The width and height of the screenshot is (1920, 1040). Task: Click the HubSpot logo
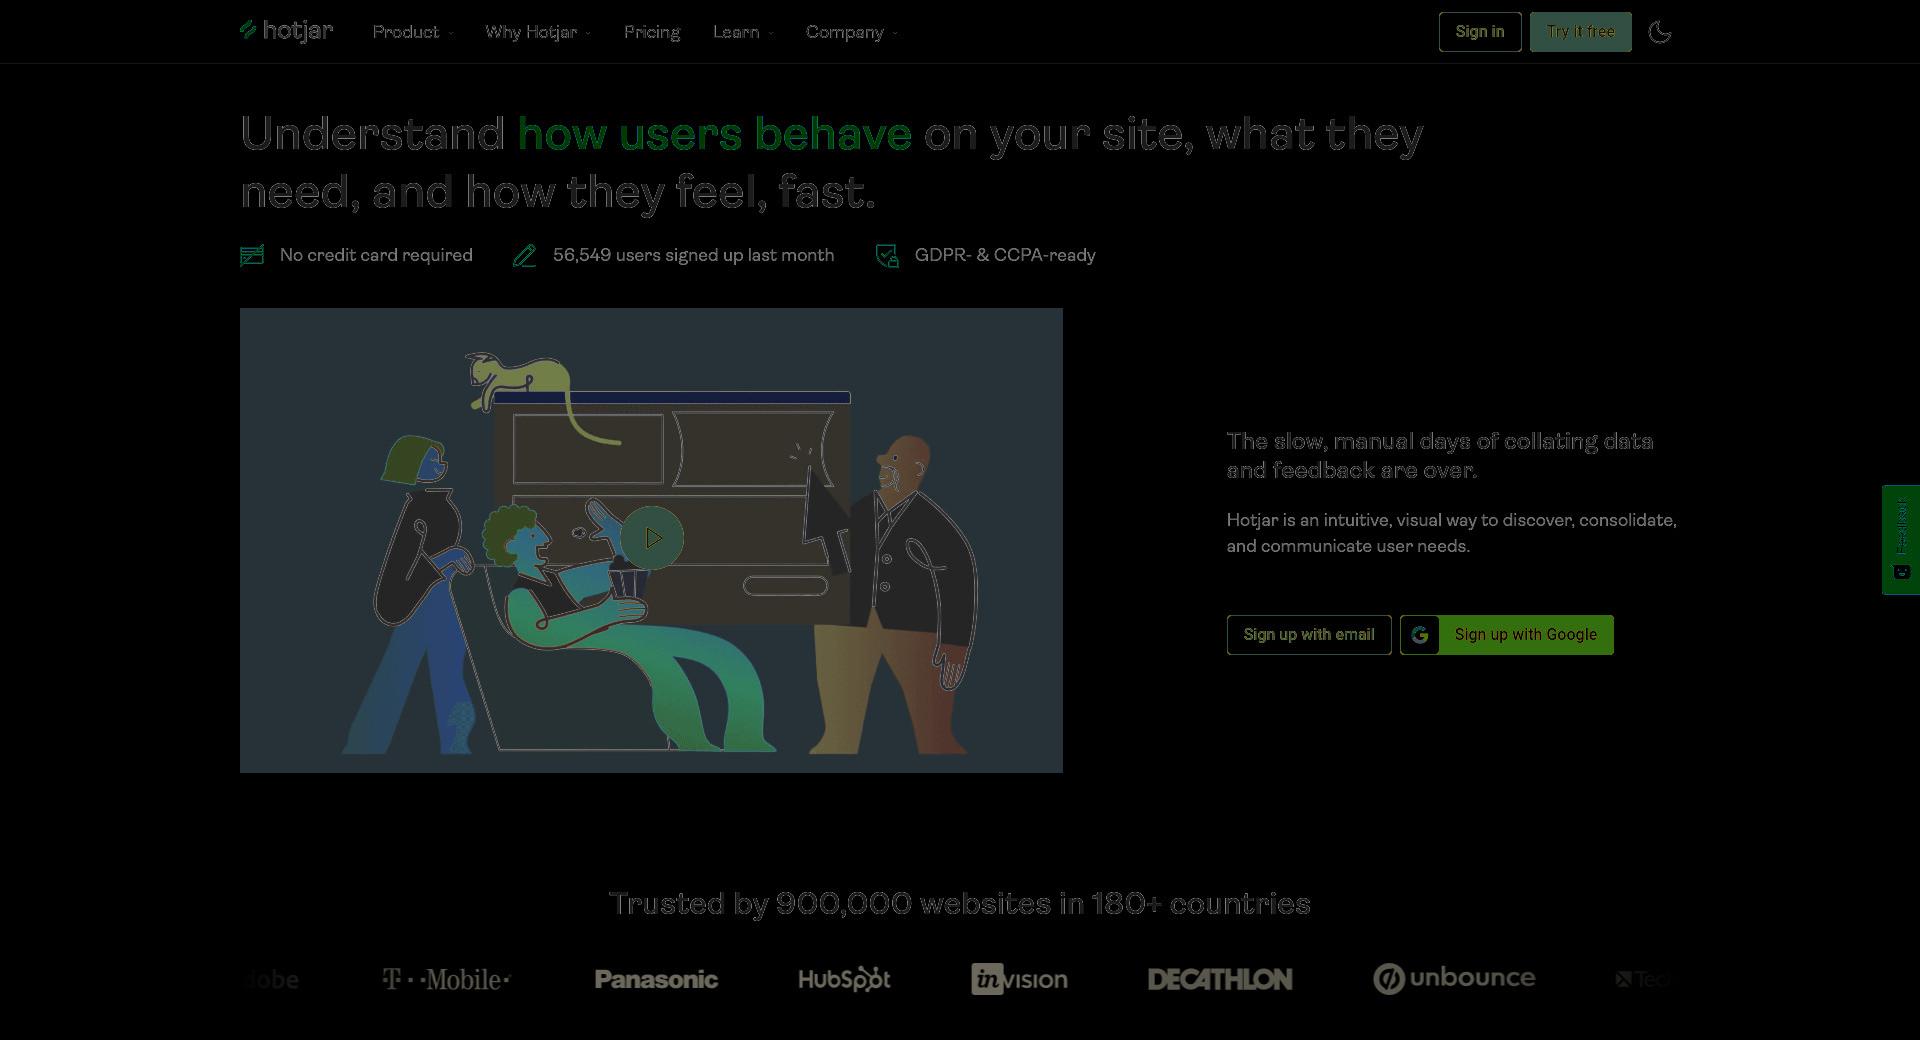click(844, 979)
